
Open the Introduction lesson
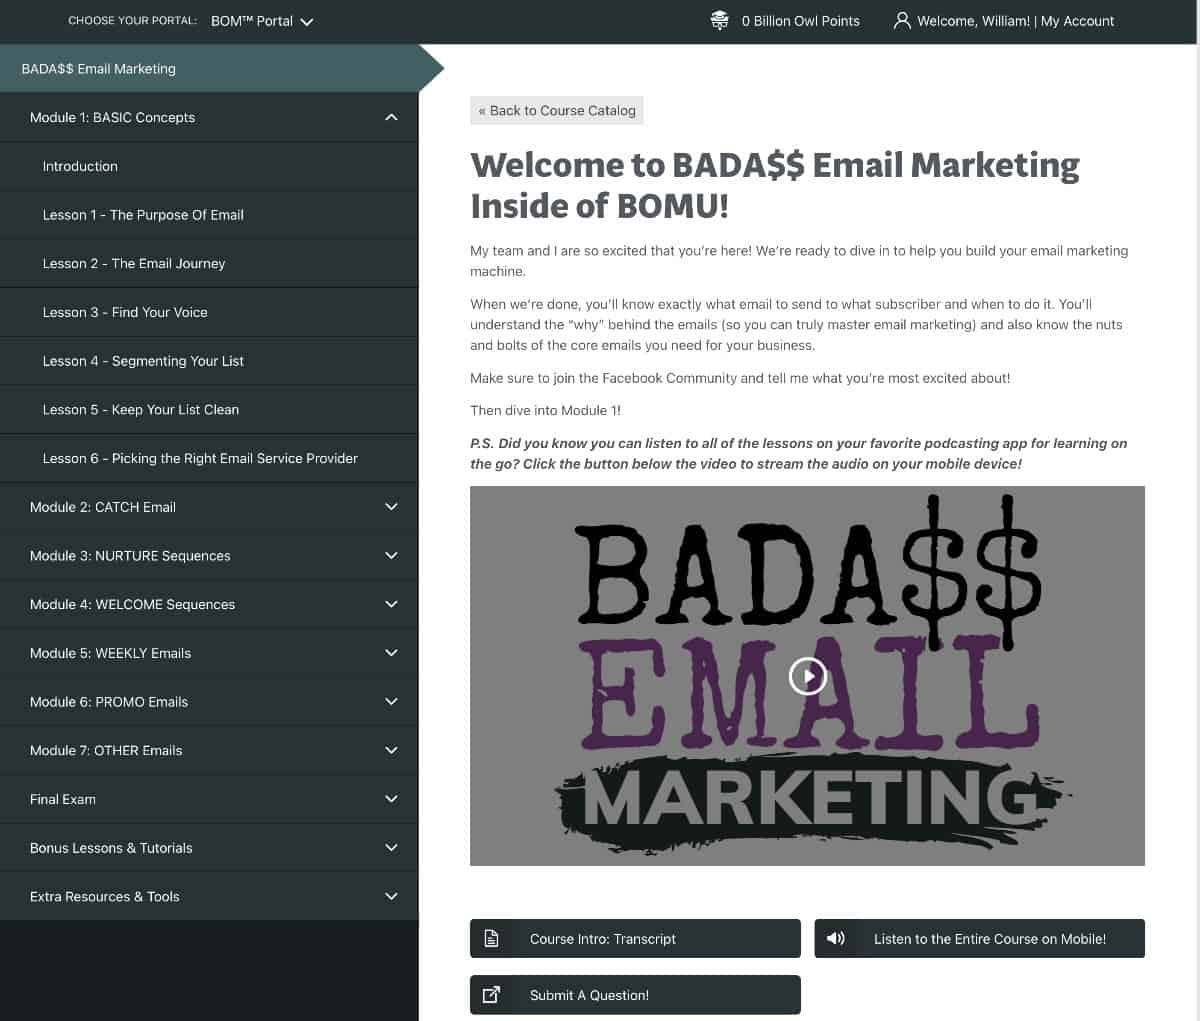209,166
